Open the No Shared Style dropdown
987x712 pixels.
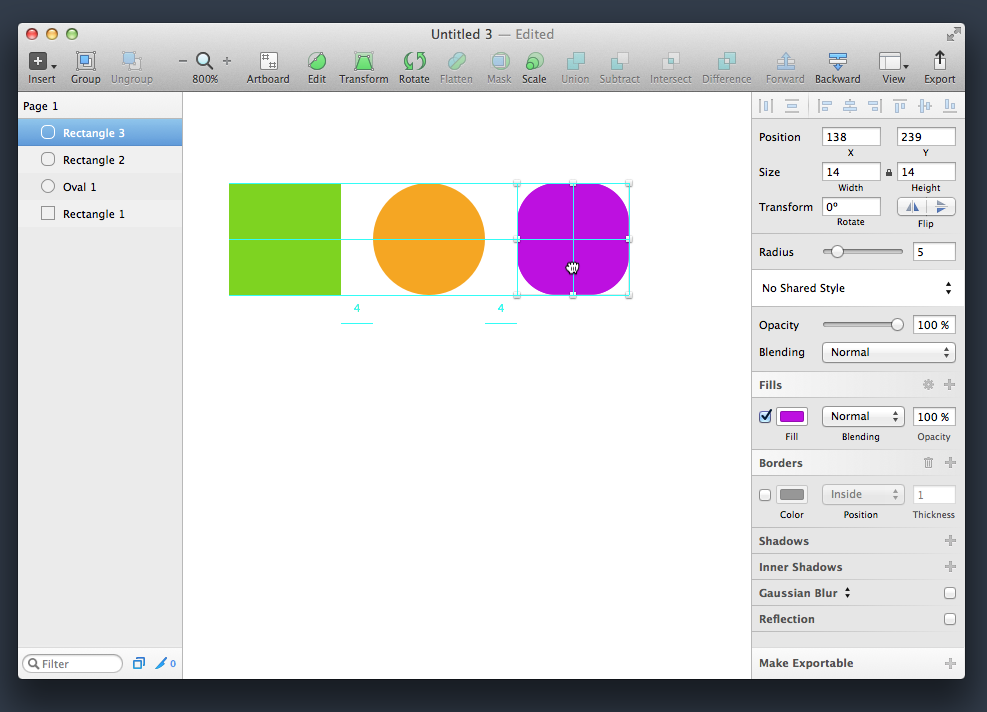(856, 288)
